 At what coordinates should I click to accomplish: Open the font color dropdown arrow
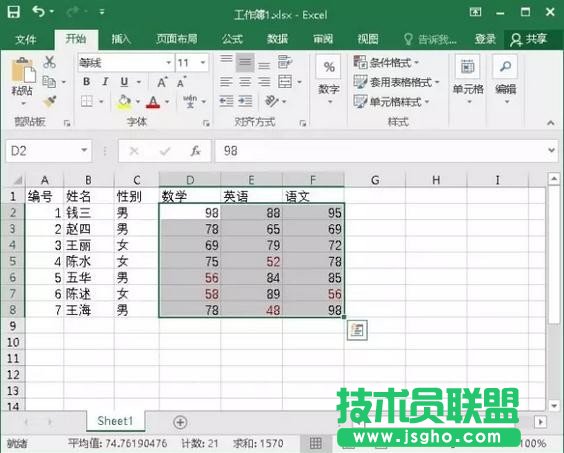point(167,102)
